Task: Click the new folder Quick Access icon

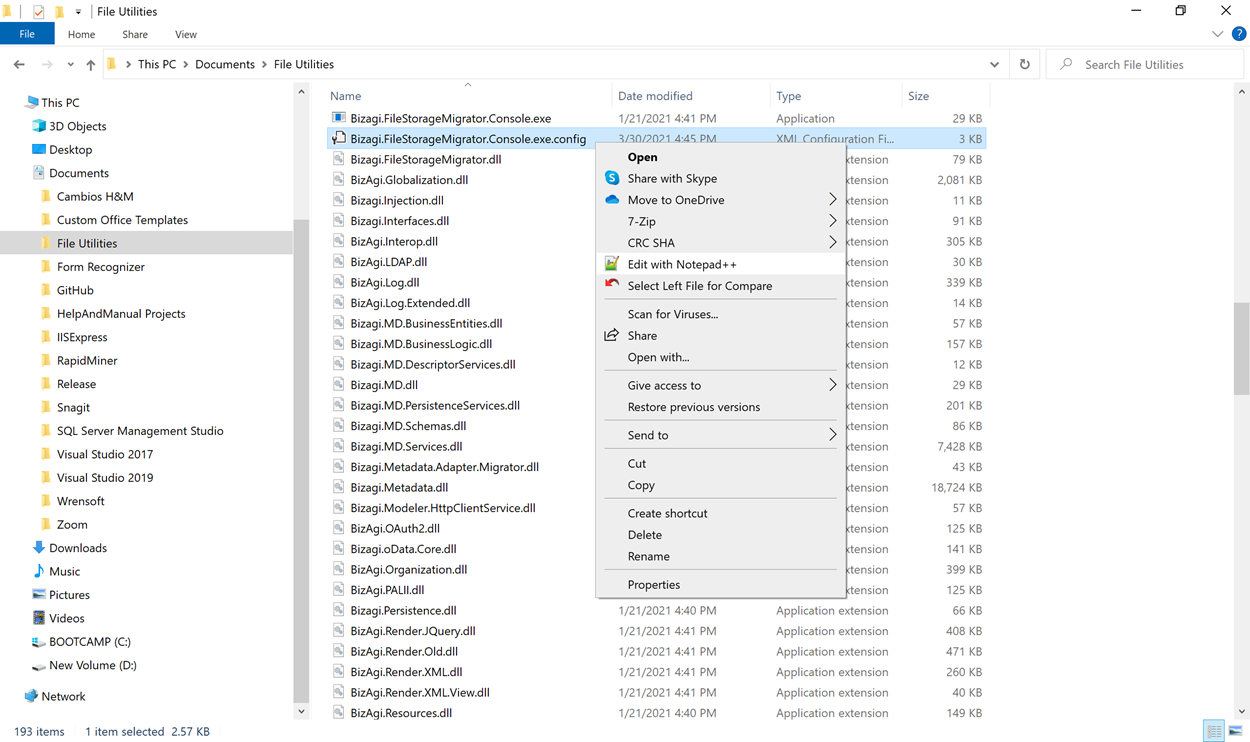Action: pyautogui.click(x=58, y=11)
